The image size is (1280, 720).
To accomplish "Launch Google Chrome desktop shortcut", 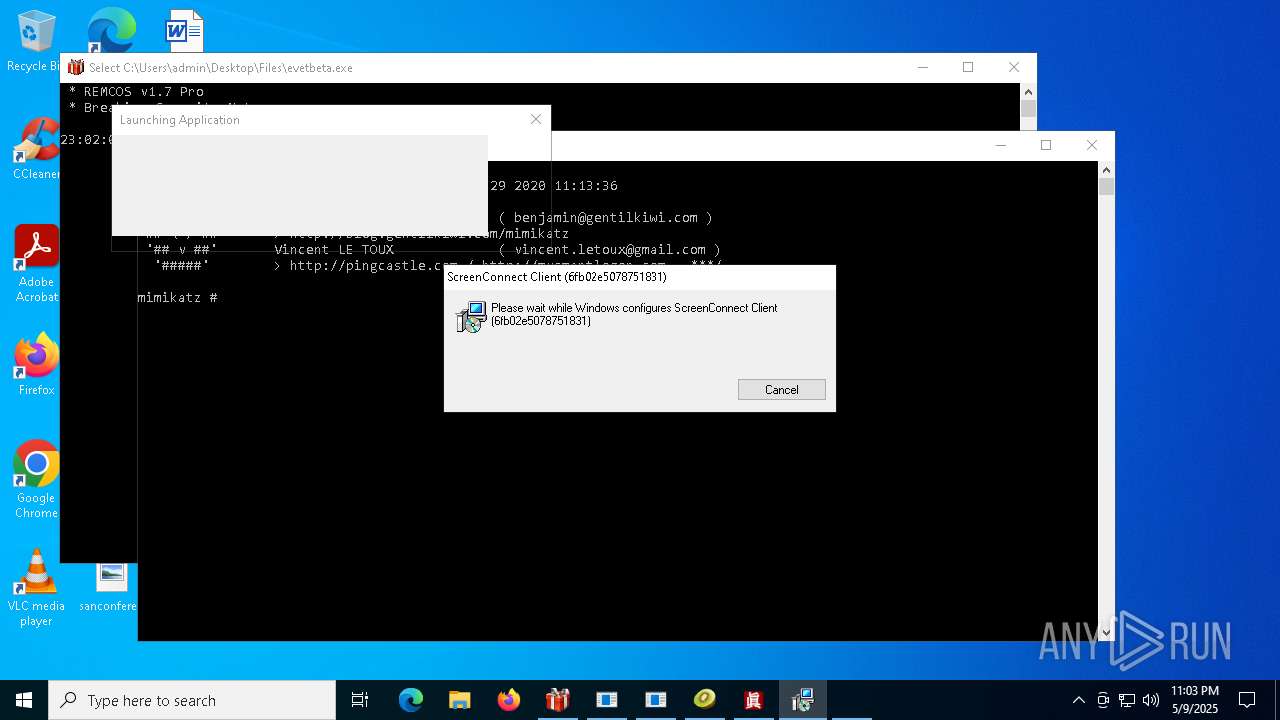I will tap(36, 480).
